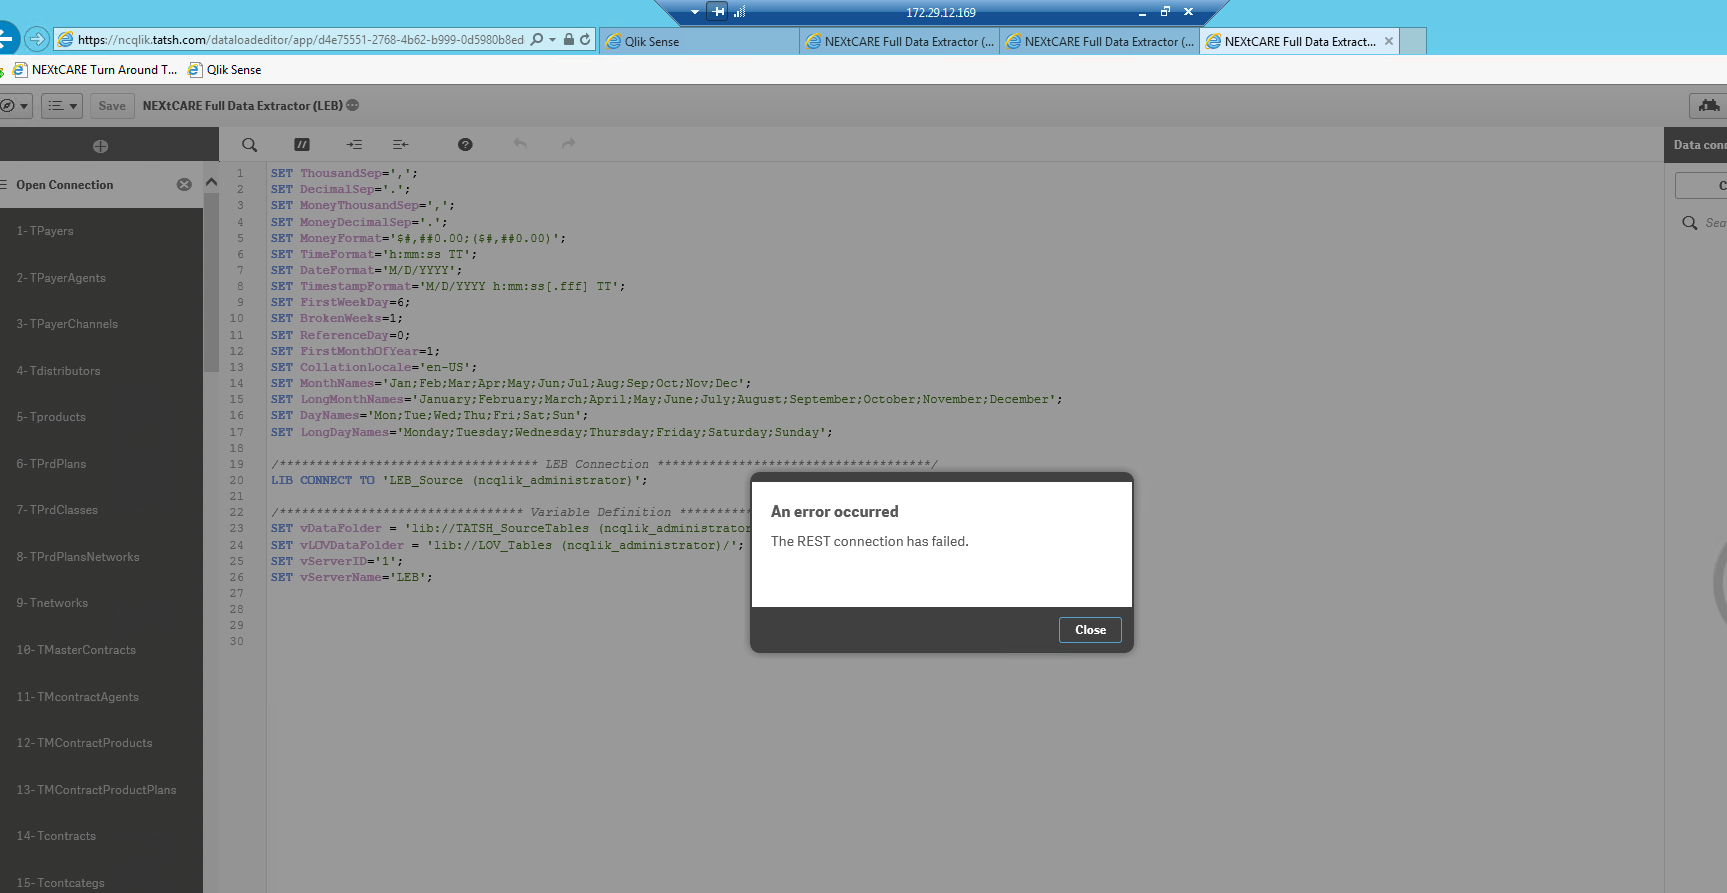Open the remote desktop bar dropdown arrow

pos(695,12)
